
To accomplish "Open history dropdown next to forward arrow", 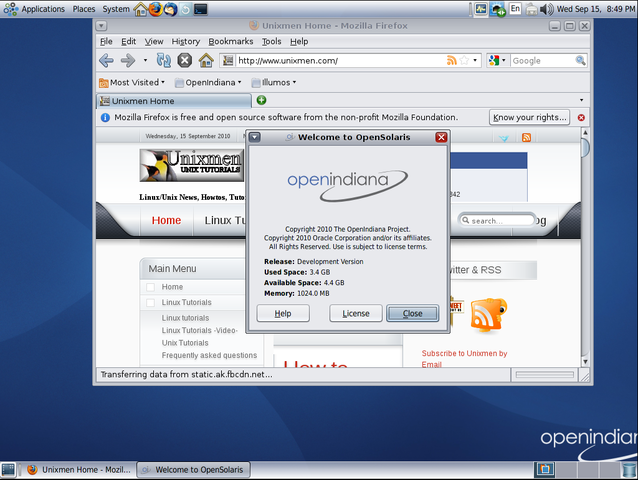I will [x=145, y=61].
